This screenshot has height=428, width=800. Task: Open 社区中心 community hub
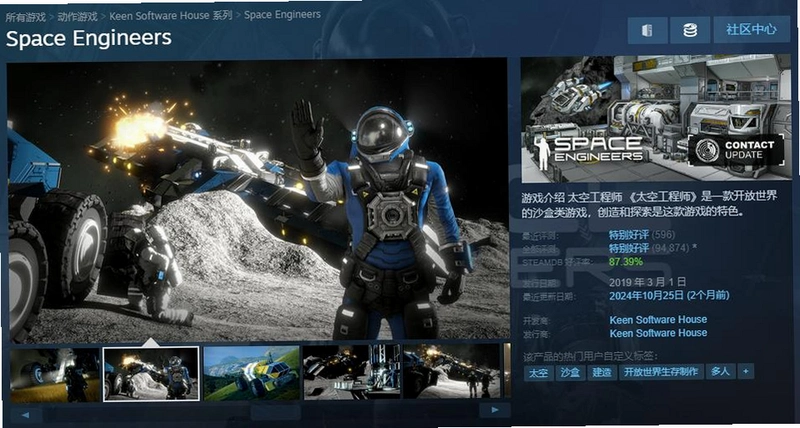751,30
